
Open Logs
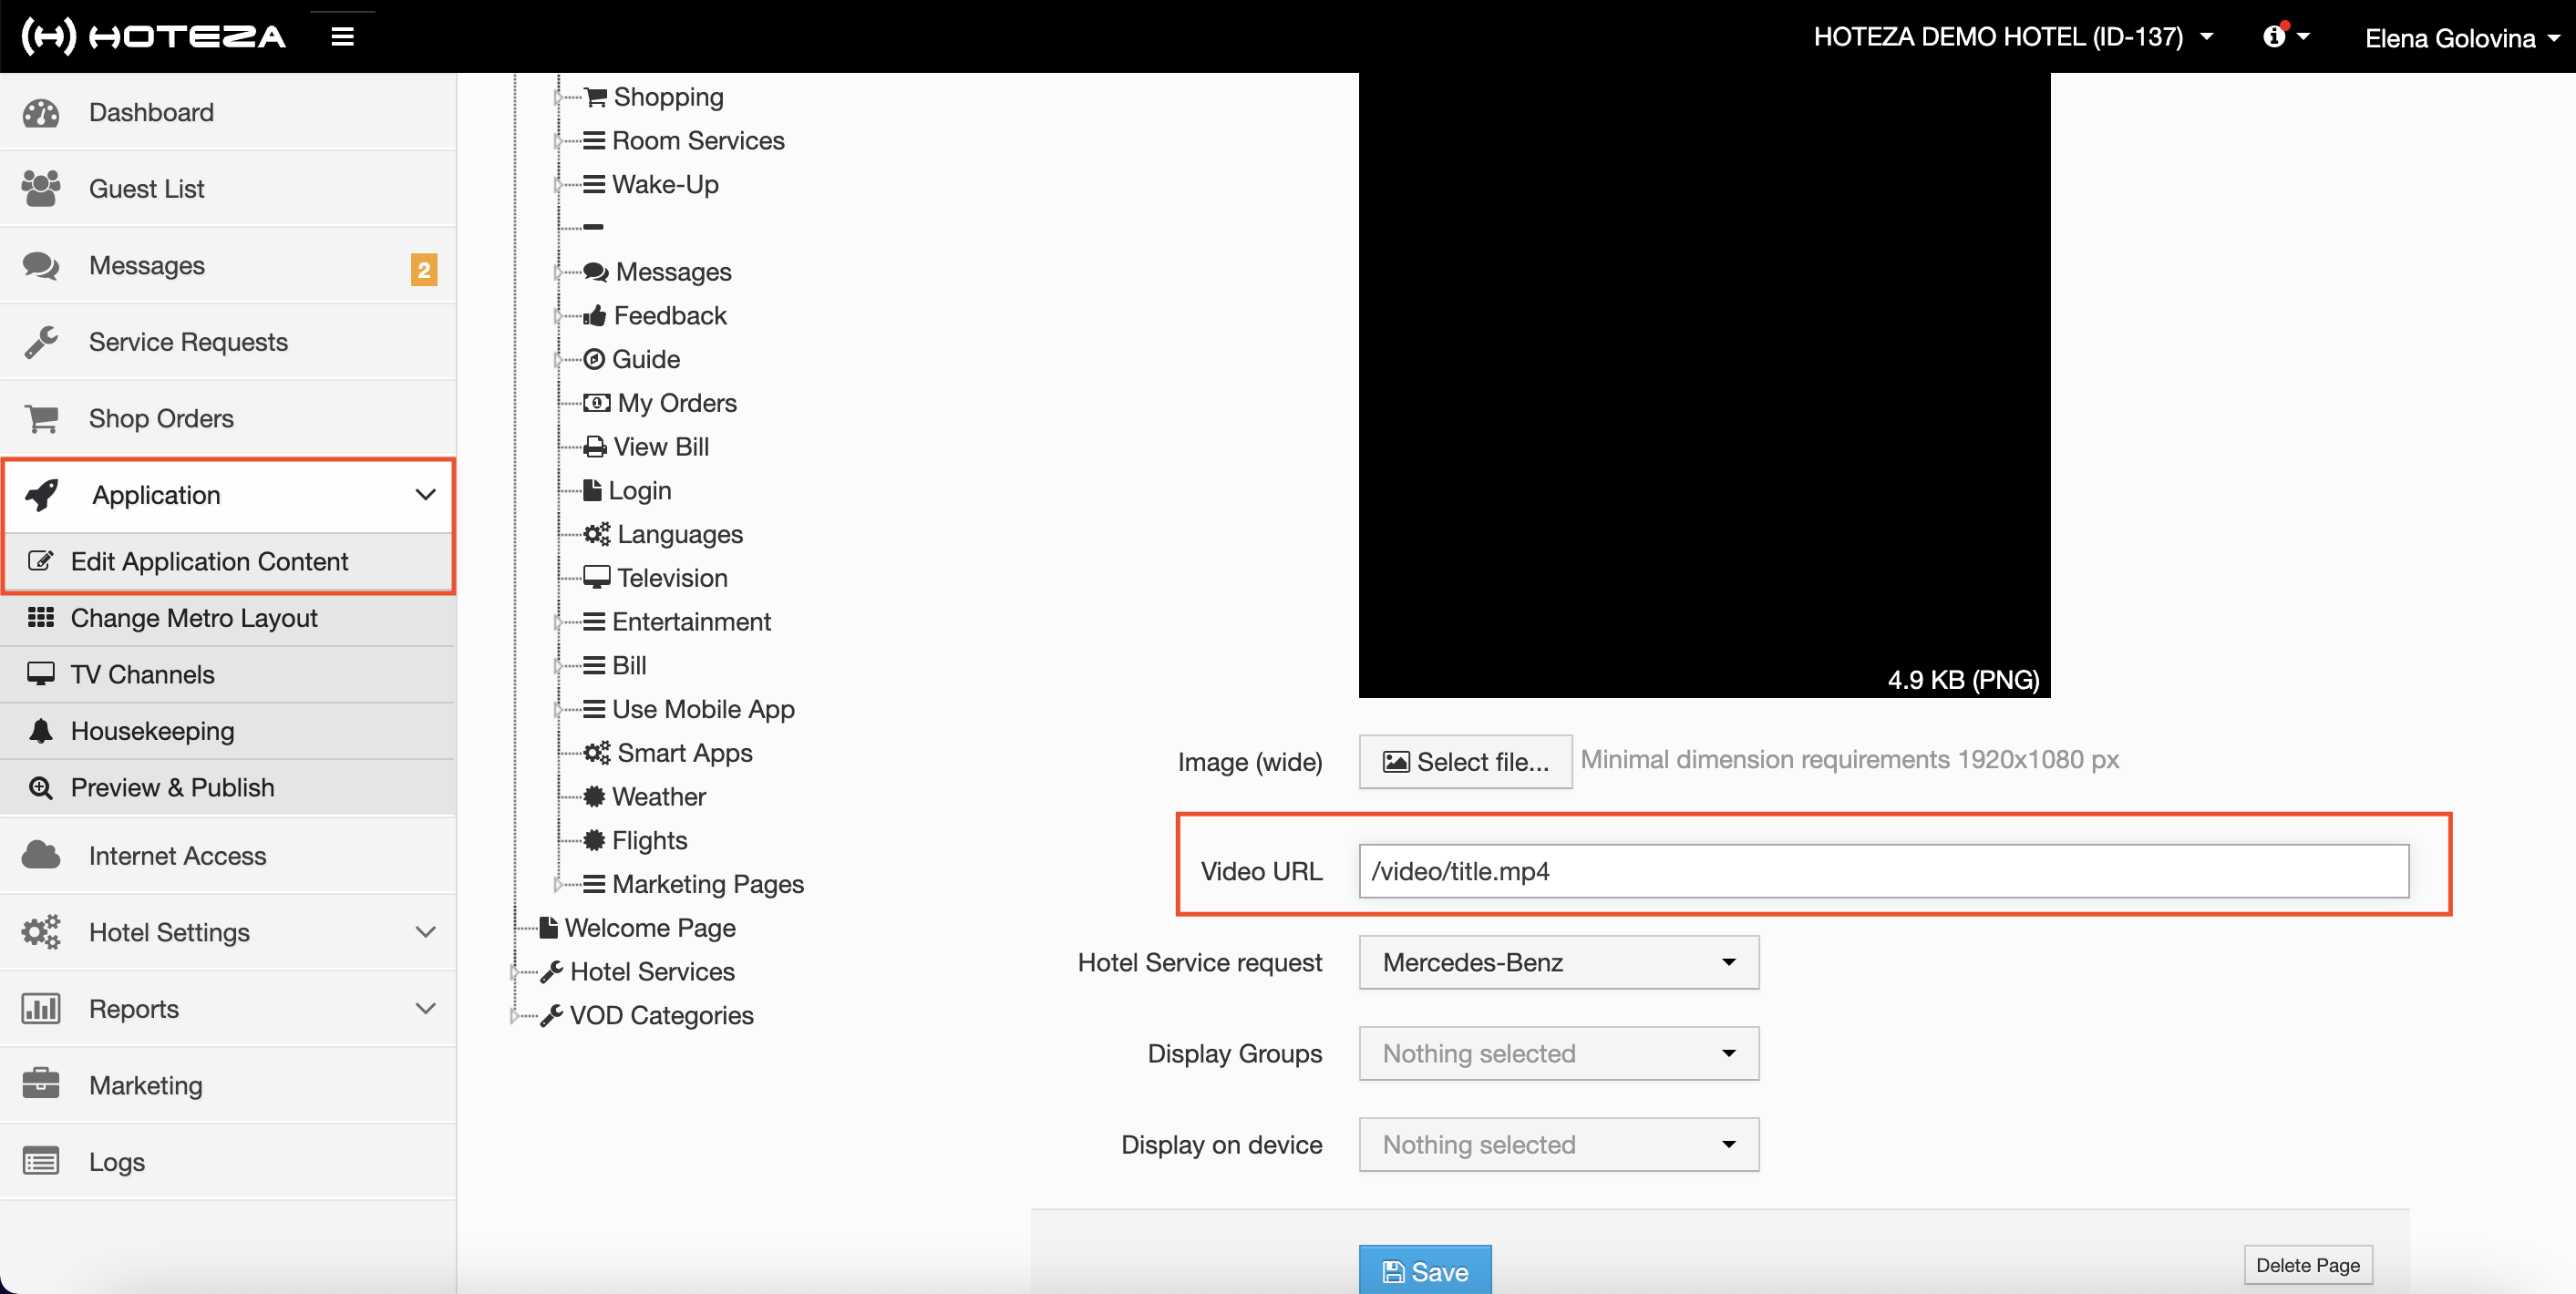point(228,1162)
